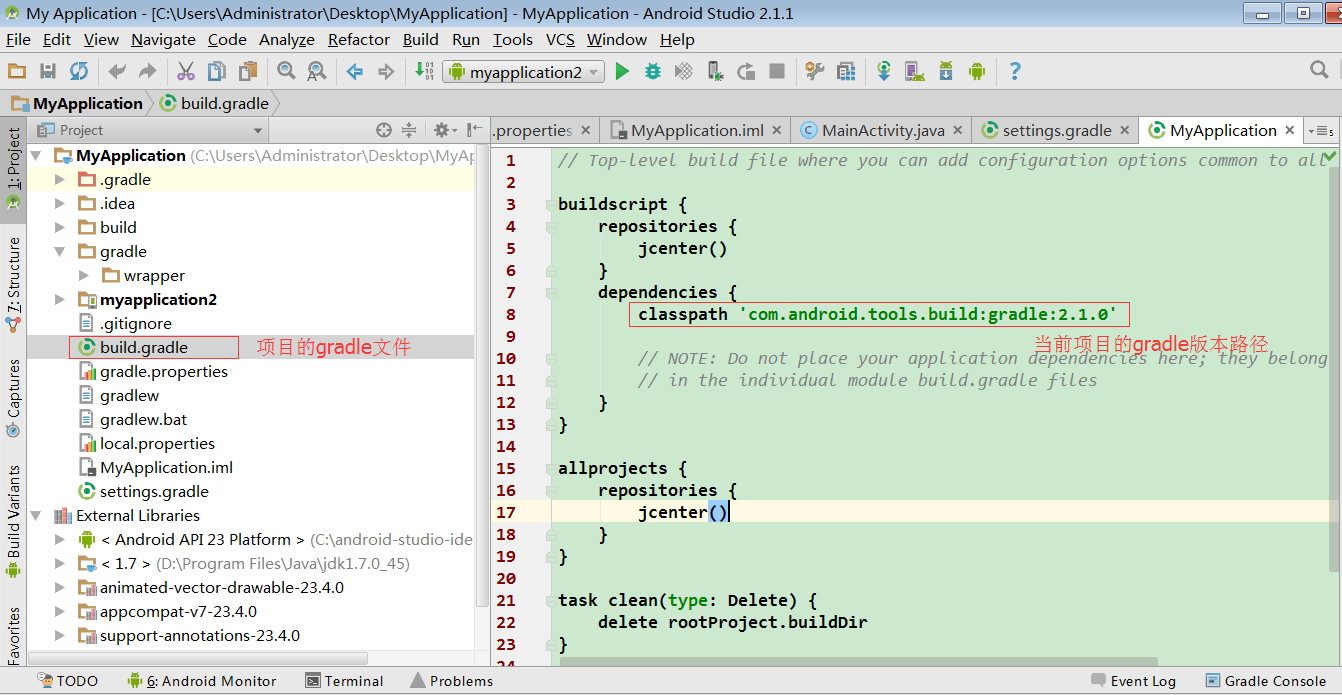Open the Help question mark icon
Image resolution: width=1342 pixels, height=695 pixels.
coord(1015,72)
